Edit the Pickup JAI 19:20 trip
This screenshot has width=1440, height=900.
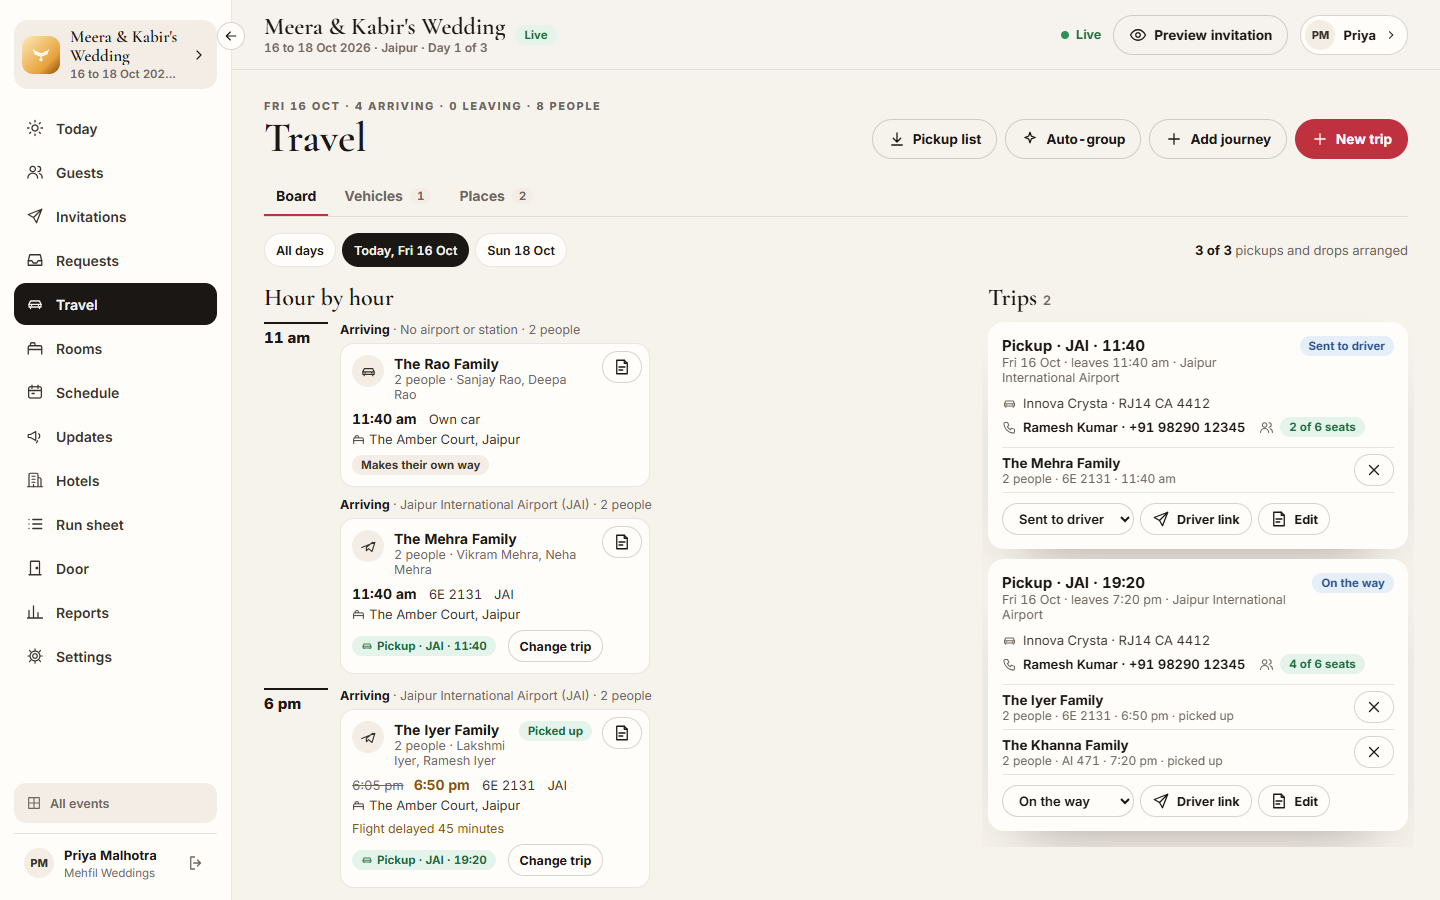[x=1294, y=801]
